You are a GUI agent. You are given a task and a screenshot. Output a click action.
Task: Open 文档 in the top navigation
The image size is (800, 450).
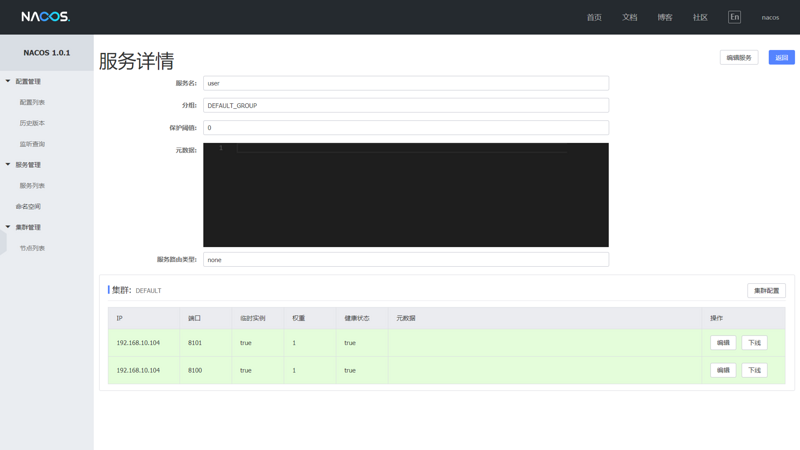pos(630,17)
